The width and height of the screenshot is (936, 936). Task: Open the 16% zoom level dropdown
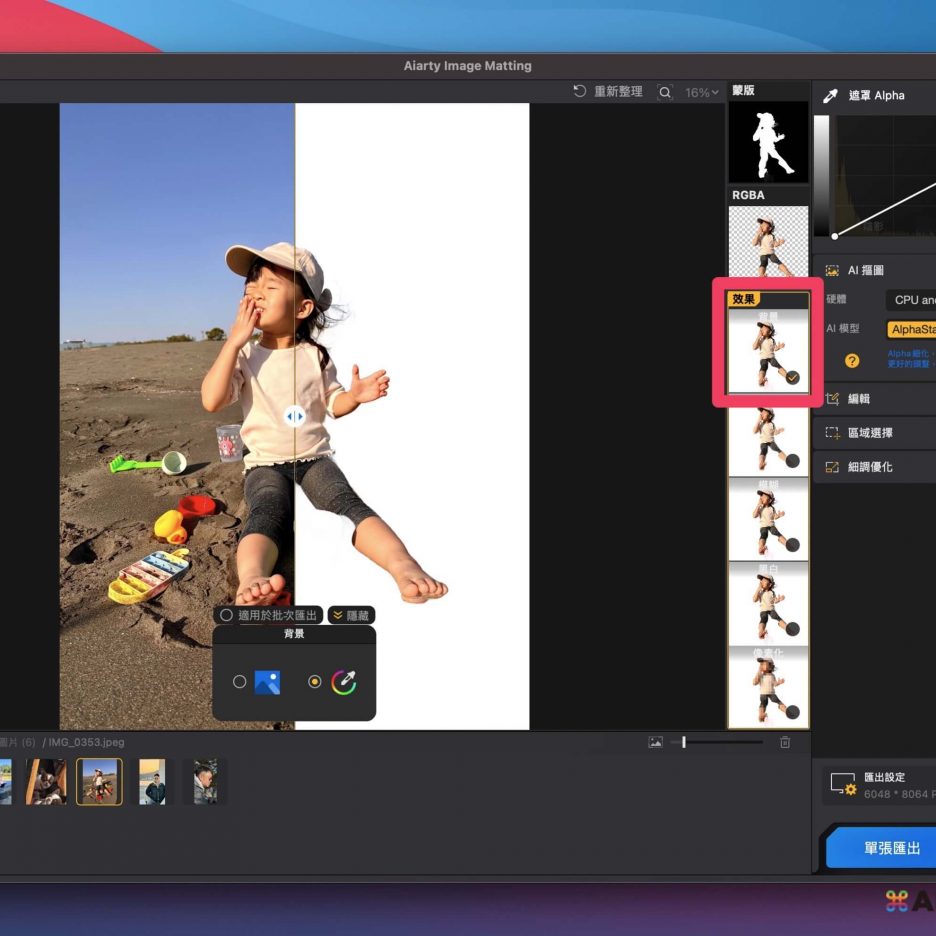701,93
